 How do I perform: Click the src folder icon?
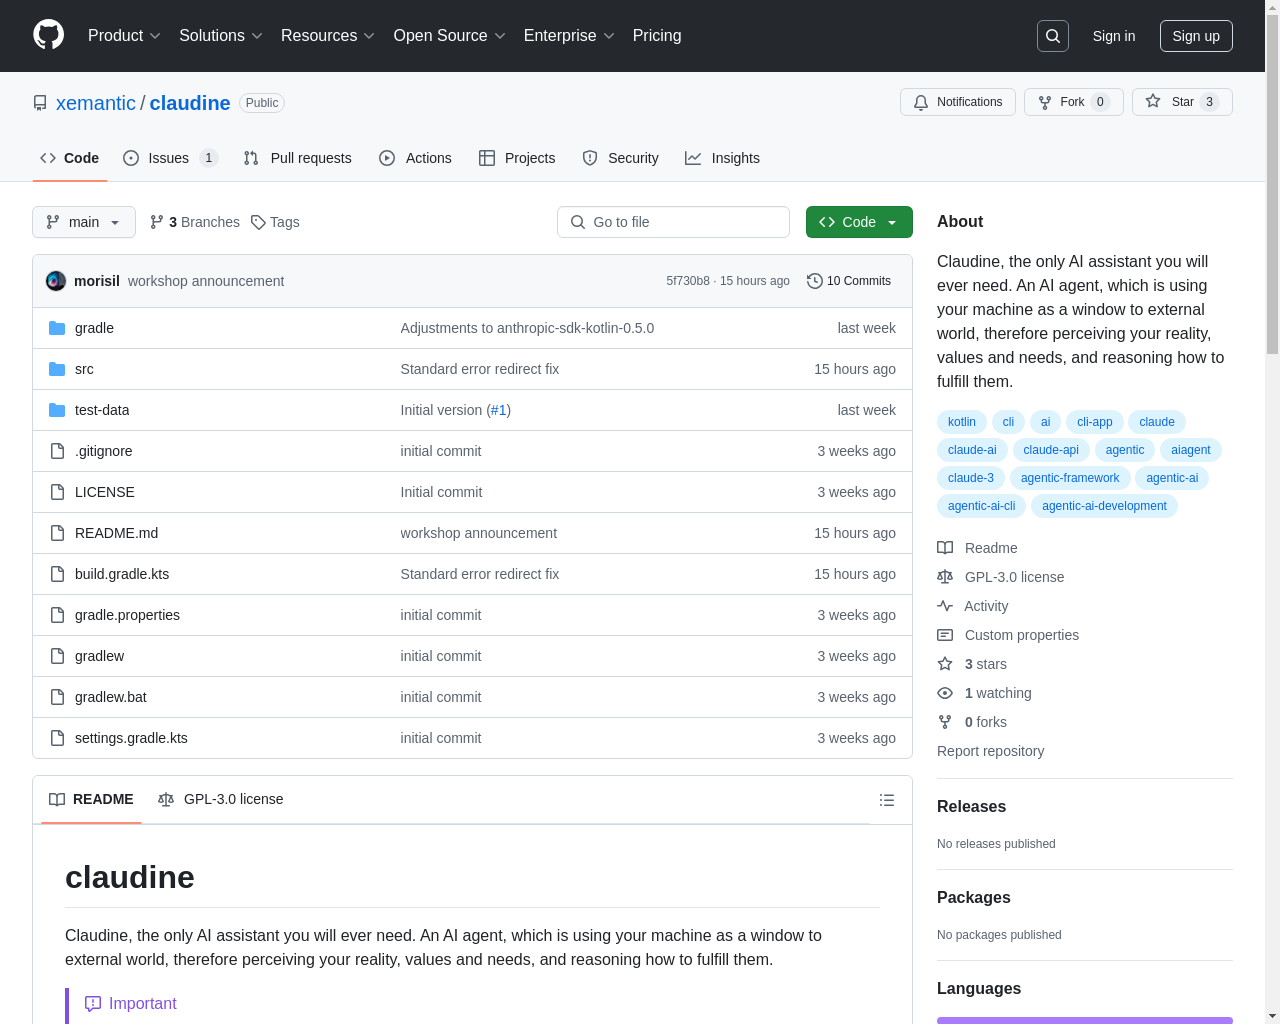click(x=57, y=369)
